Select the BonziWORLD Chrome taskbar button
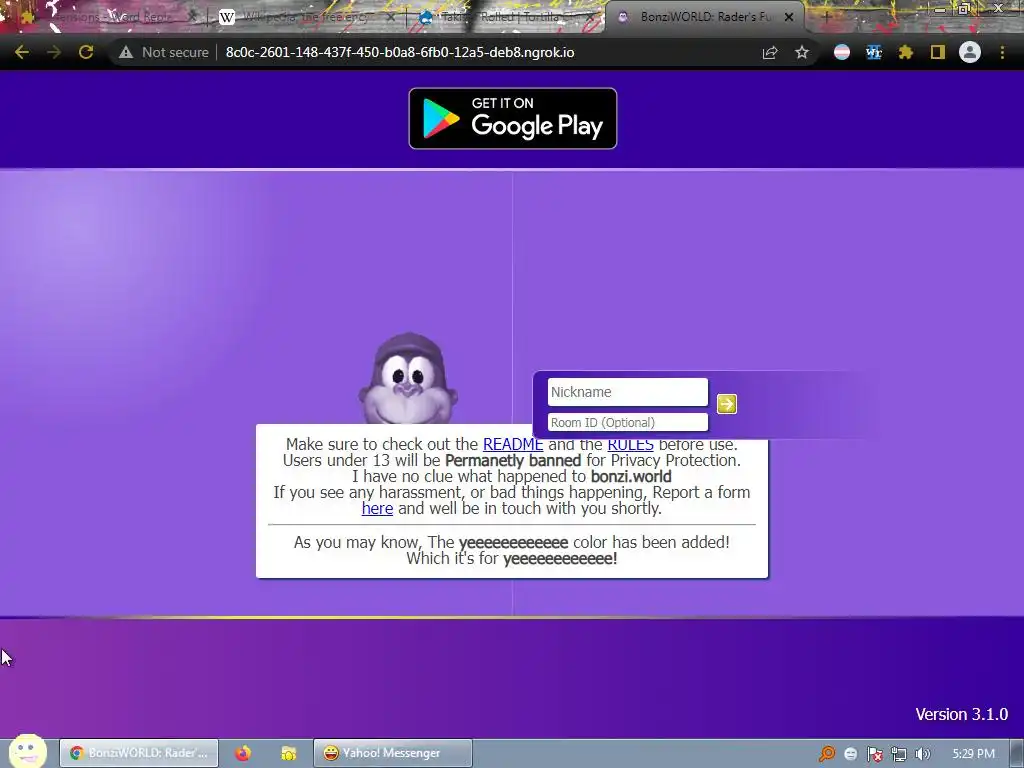This screenshot has height=768, width=1024. point(139,753)
